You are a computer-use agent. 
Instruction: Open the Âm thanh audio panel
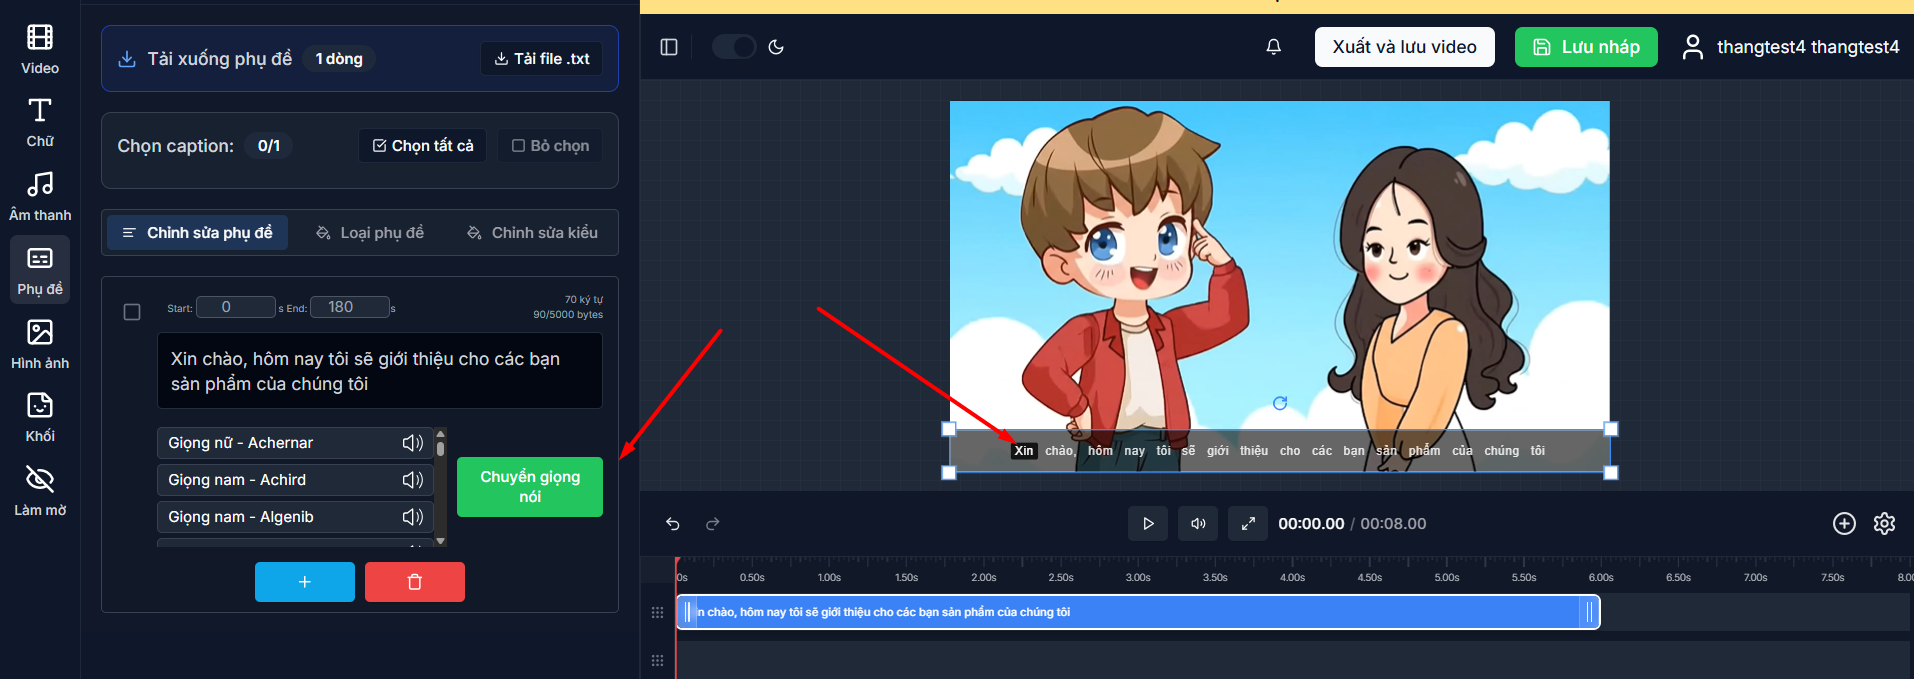tap(40, 196)
